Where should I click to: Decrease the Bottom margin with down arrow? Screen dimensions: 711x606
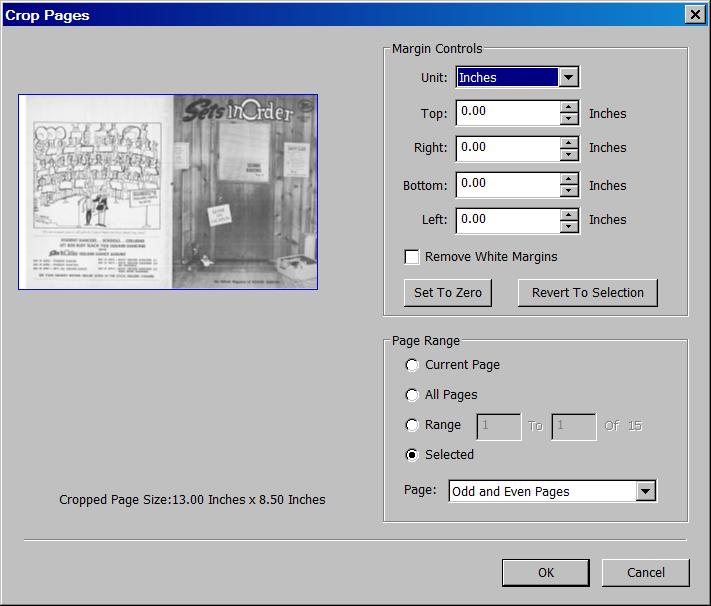tap(569, 191)
